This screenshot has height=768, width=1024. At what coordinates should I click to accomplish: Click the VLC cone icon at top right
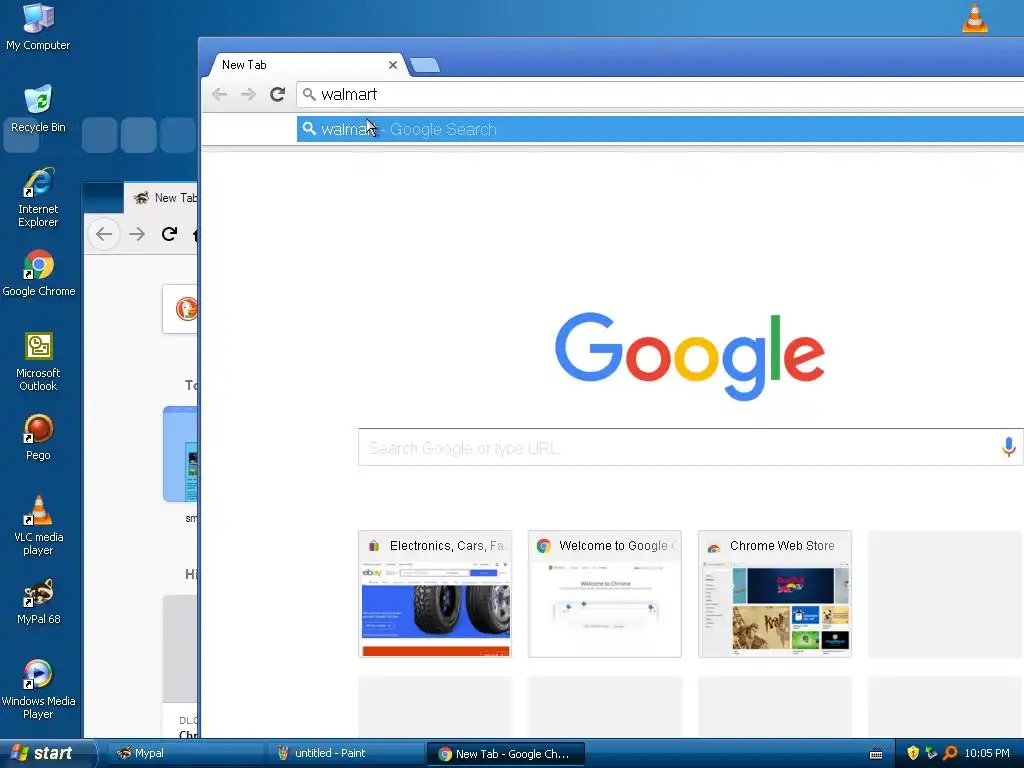point(974,18)
